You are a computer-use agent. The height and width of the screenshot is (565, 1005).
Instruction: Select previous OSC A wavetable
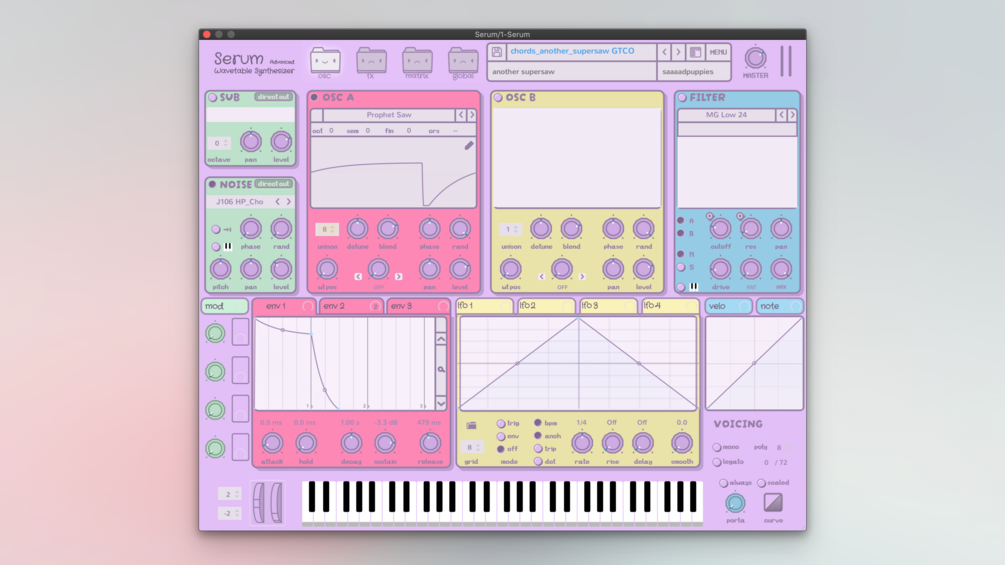(x=461, y=115)
